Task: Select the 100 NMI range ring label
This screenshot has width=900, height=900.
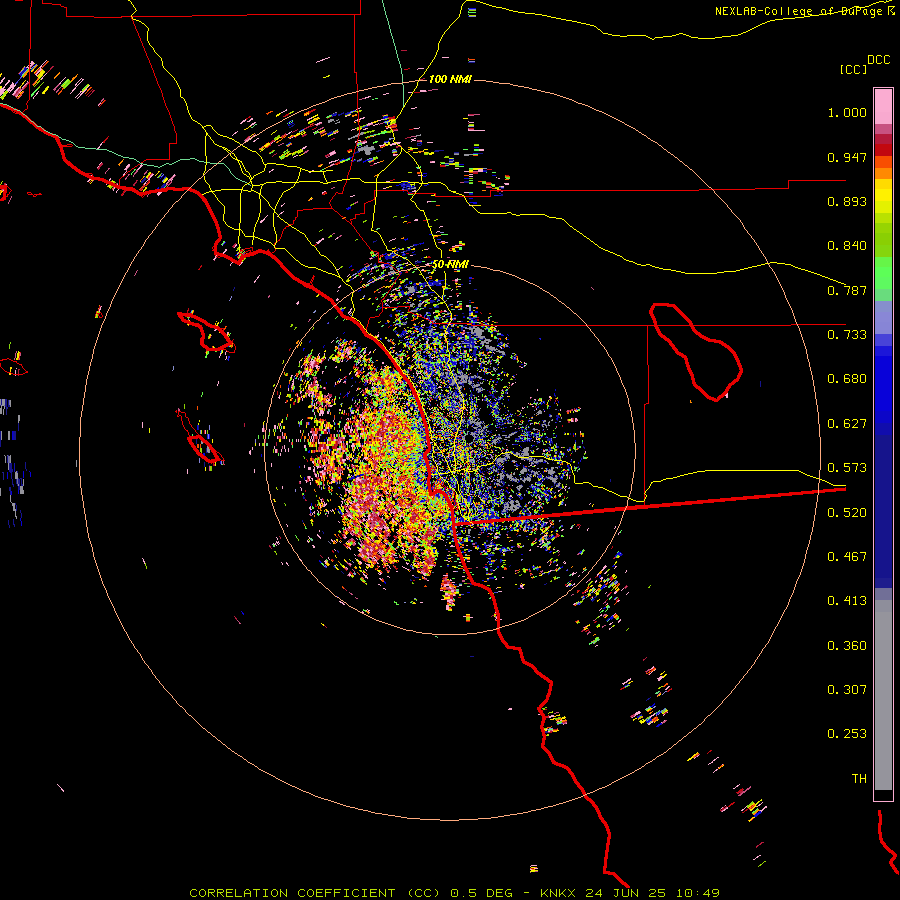Action: (450, 79)
